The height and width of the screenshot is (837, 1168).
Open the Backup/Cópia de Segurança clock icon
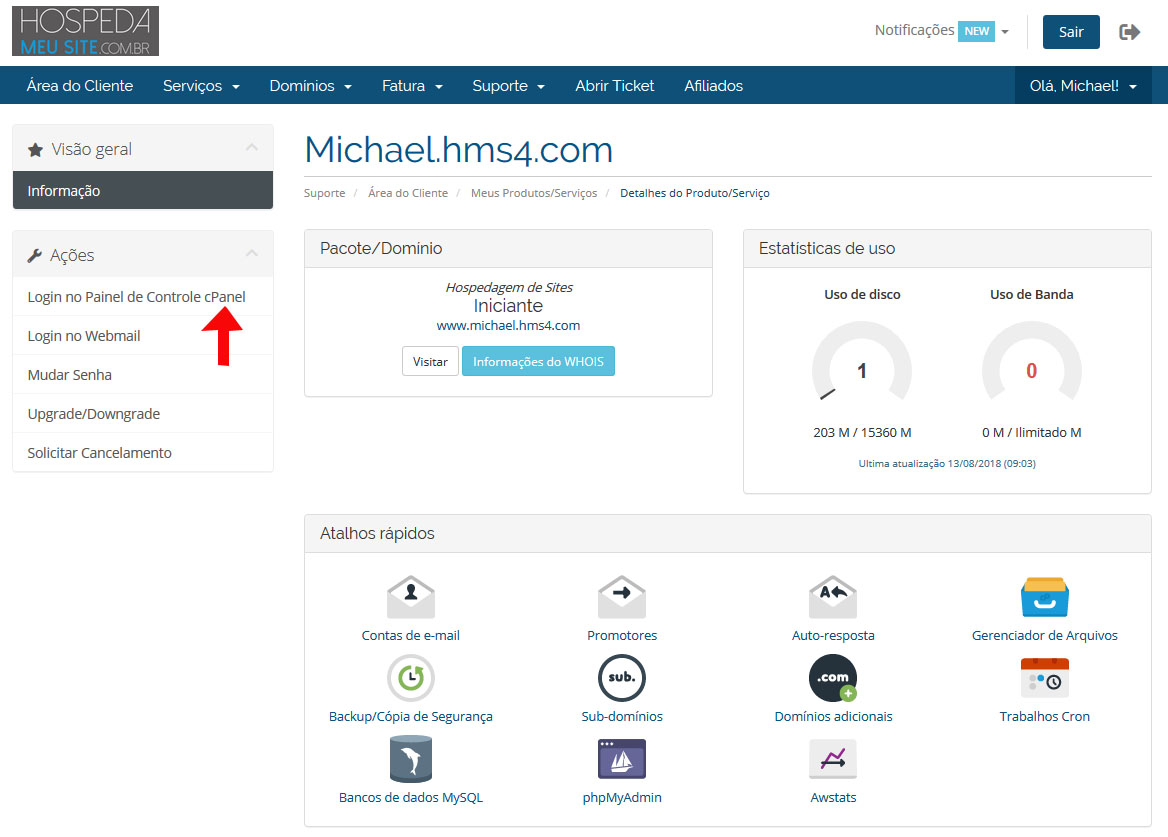[x=410, y=678]
